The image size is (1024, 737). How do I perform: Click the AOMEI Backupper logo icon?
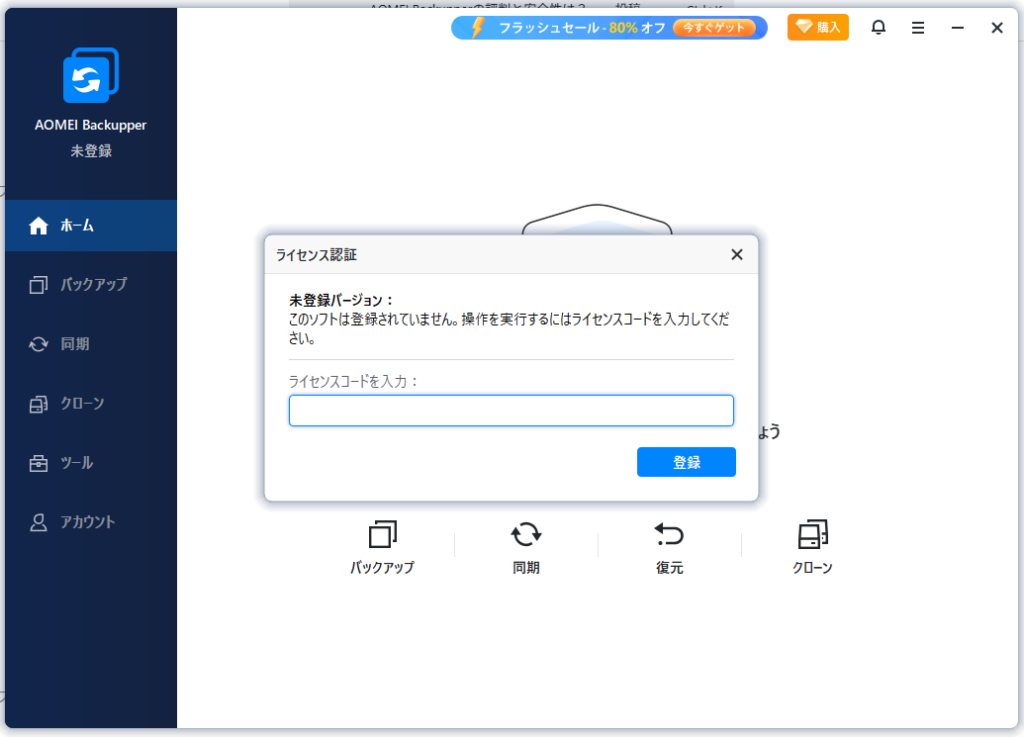tap(91, 75)
